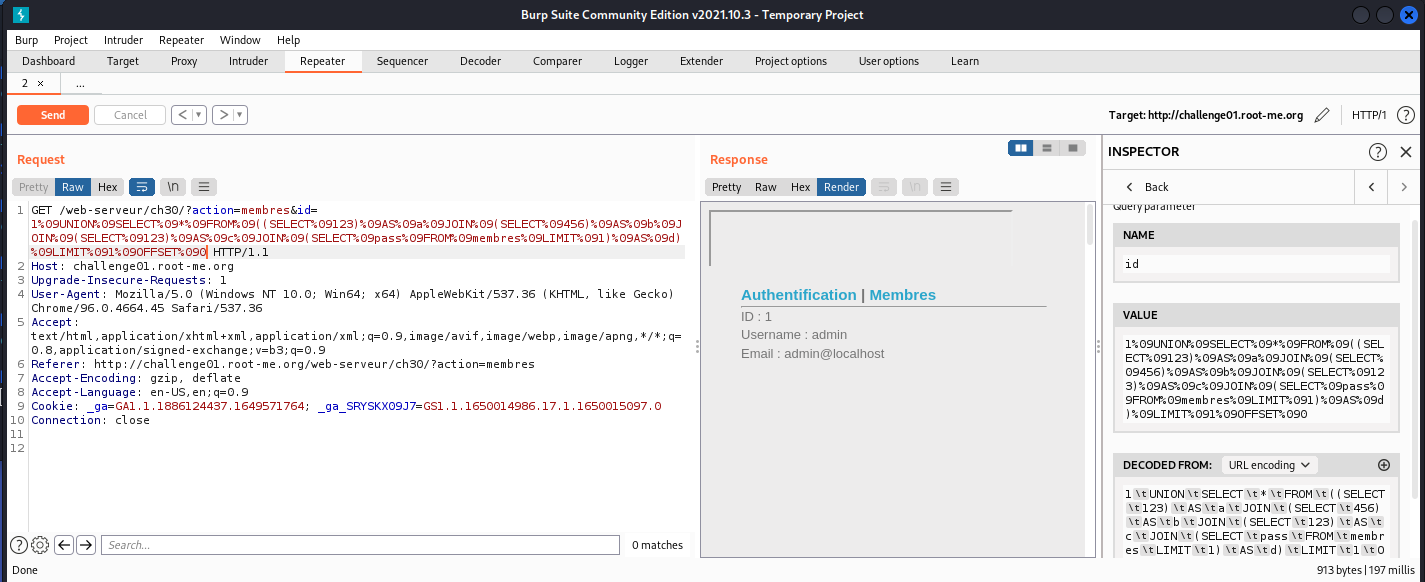Switch to the Dashboard tab
This screenshot has width=1425, height=582.
click(48, 61)
